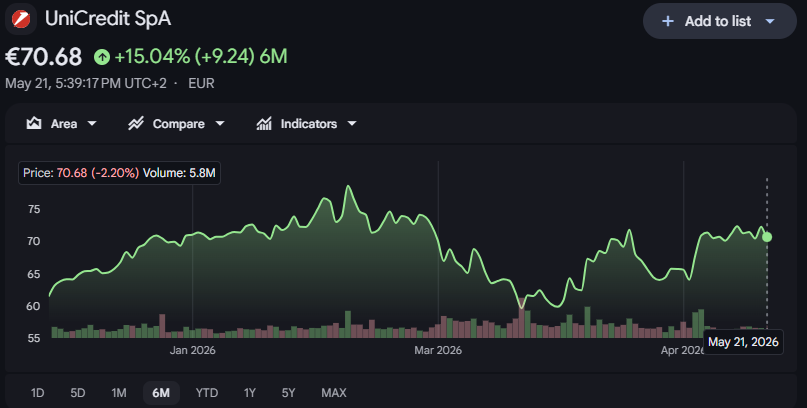Select the 5Y time range tab
807x408 pixels.
(289, 393)
